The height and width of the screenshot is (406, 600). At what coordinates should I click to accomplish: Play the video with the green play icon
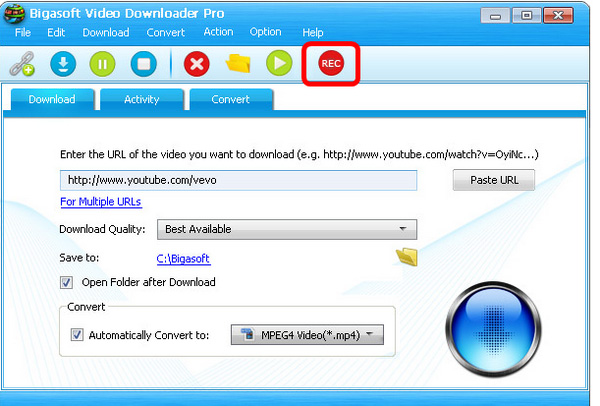point(279,63)
